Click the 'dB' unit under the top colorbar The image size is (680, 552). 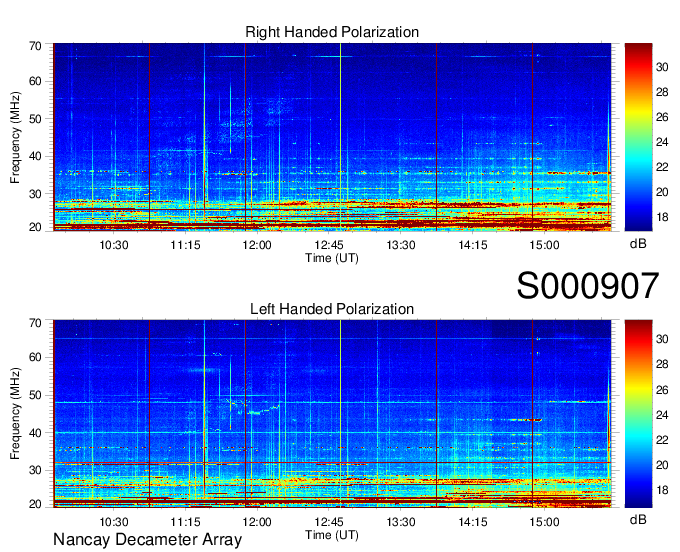coord(638,244)
